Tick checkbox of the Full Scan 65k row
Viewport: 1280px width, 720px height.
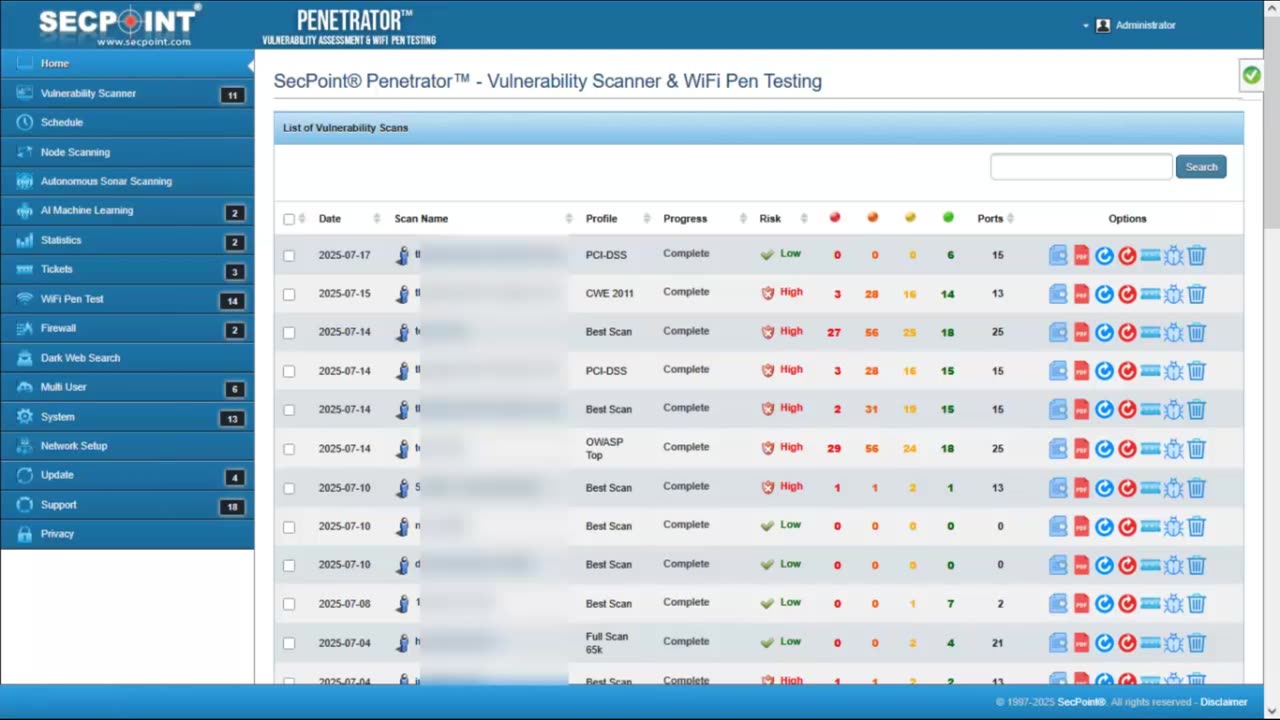point(289,643)
